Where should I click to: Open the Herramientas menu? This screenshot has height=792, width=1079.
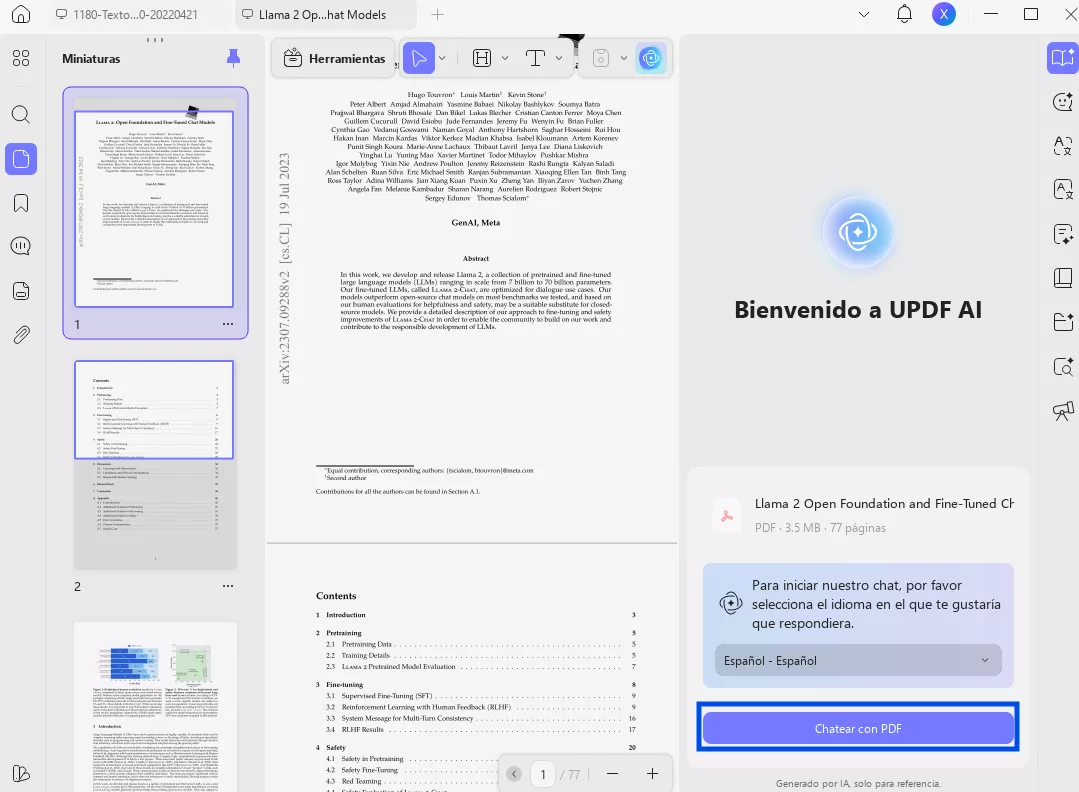click(334, 58)
